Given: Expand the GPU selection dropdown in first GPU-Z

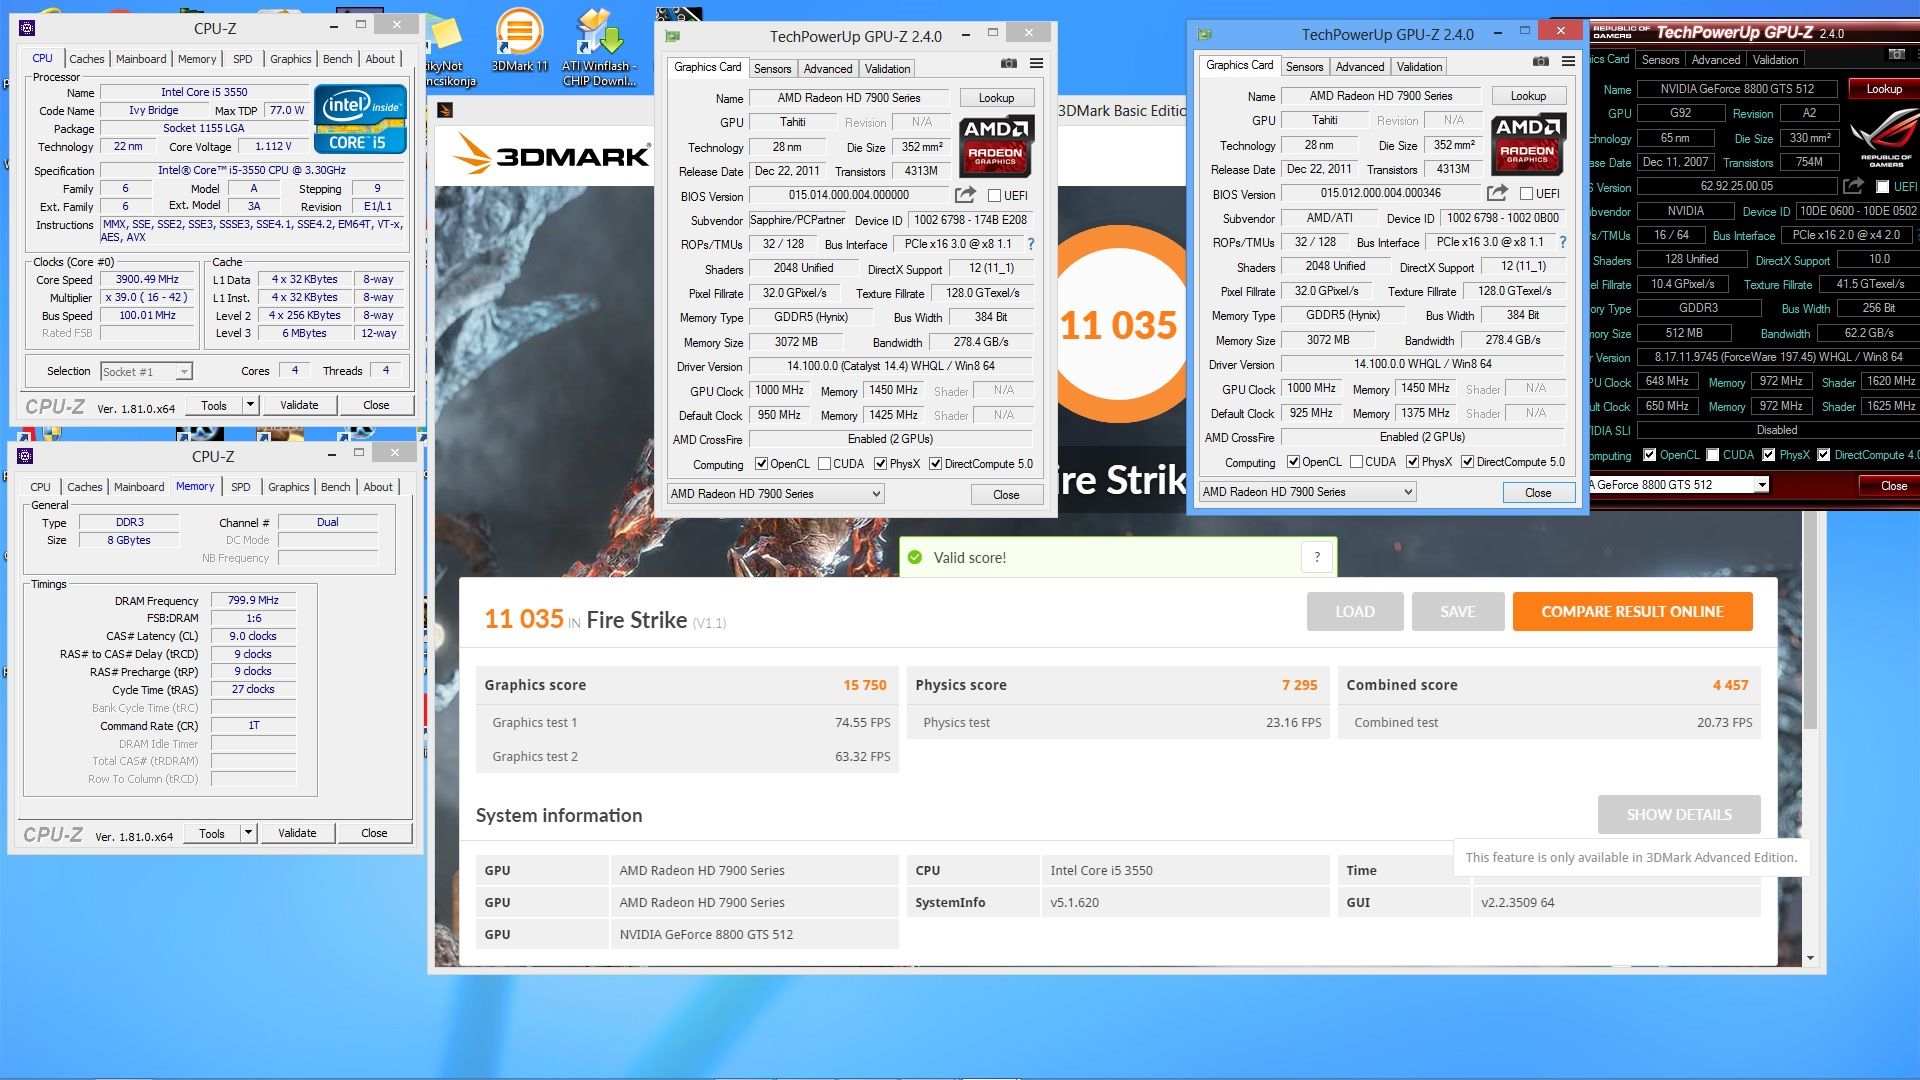Looking at the screenshot, I should coord(875,494).
